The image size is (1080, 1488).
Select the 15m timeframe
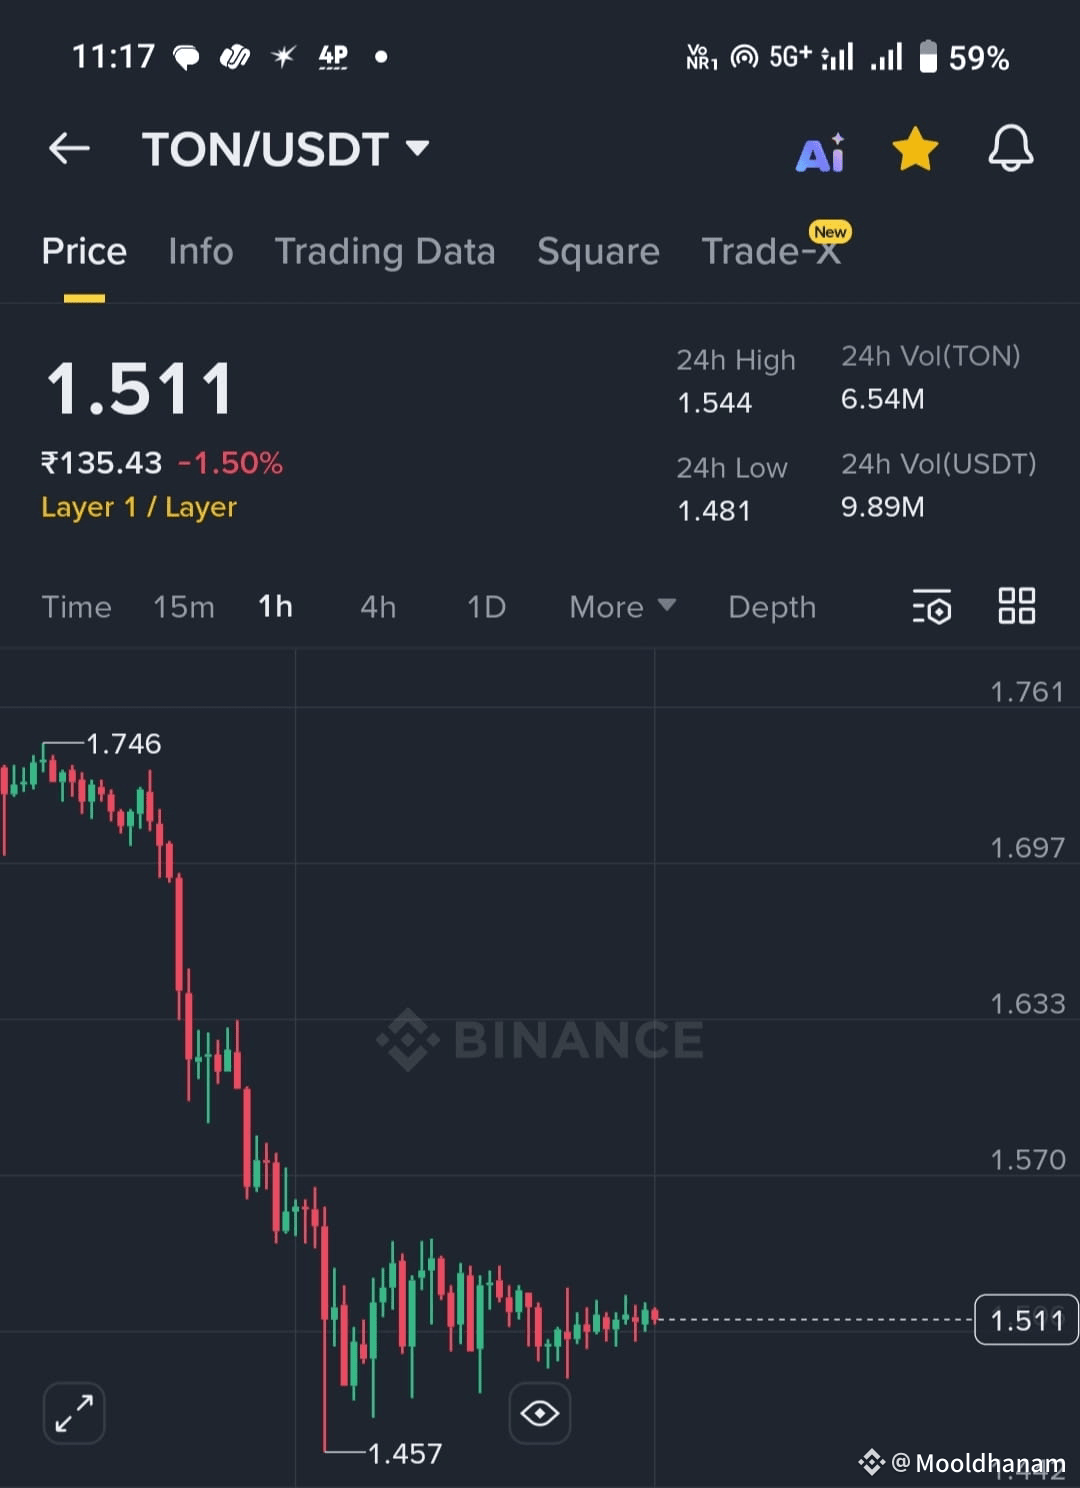click(x=184, y=607)
